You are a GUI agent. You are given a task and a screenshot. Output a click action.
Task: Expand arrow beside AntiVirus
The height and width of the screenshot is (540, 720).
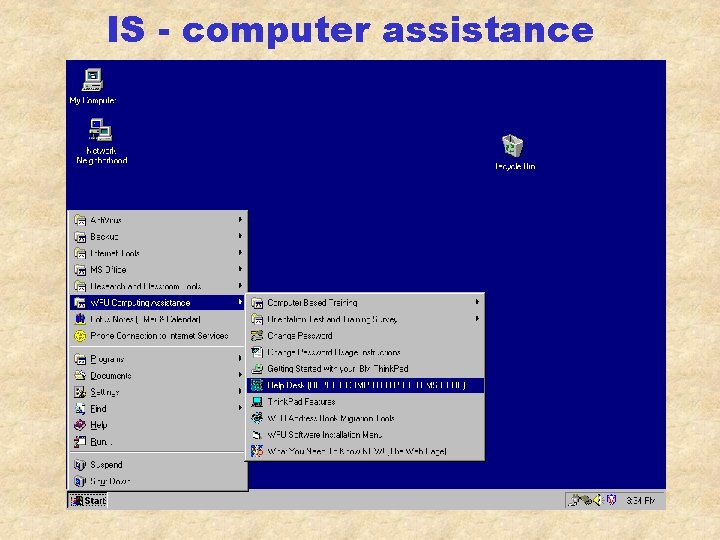[x=240, y=219]
